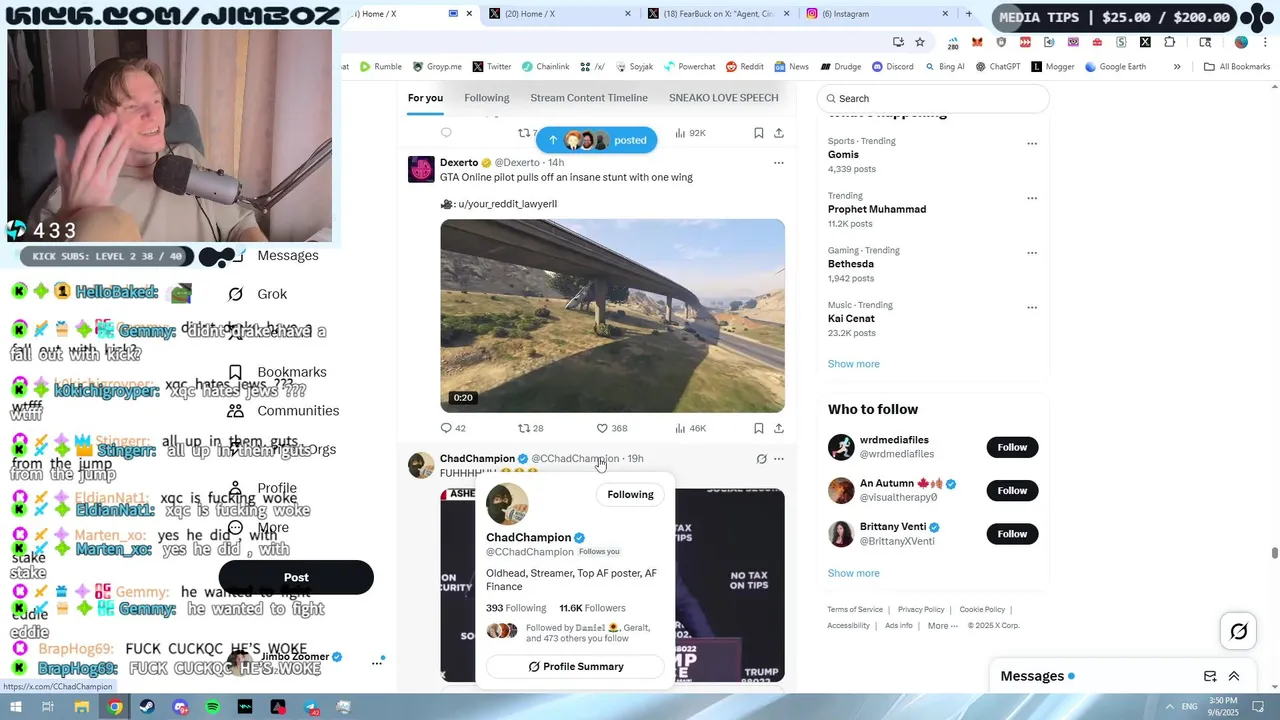The width and height of the screenshot is (1280, 720).
Task: Open options for Kai Cenat trend
Action: pos(1032,307)
